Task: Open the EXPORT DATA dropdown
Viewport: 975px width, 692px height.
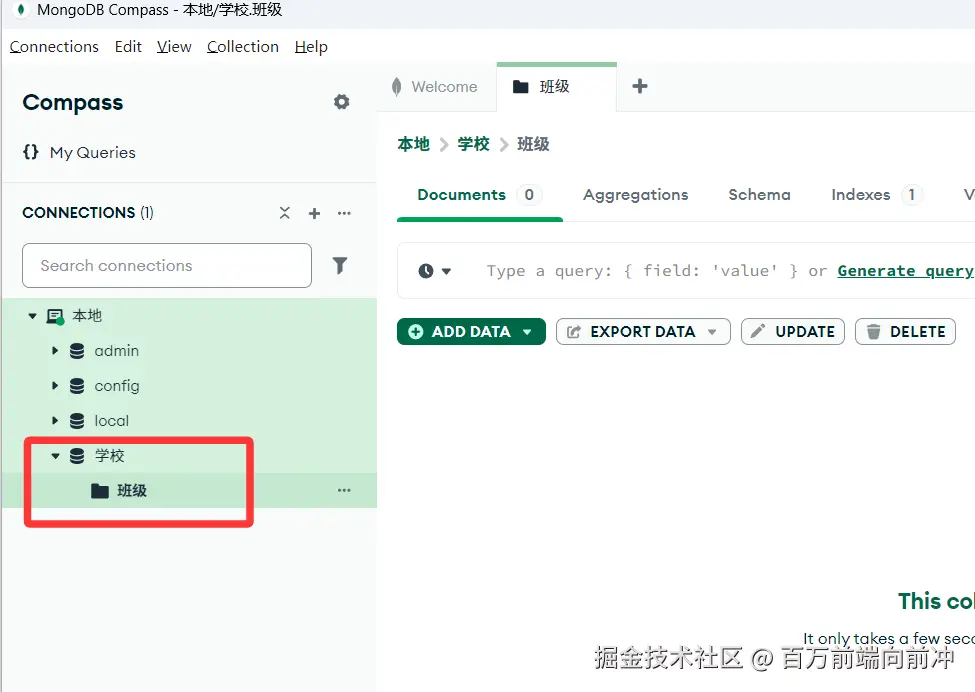Action: point(642,331)
